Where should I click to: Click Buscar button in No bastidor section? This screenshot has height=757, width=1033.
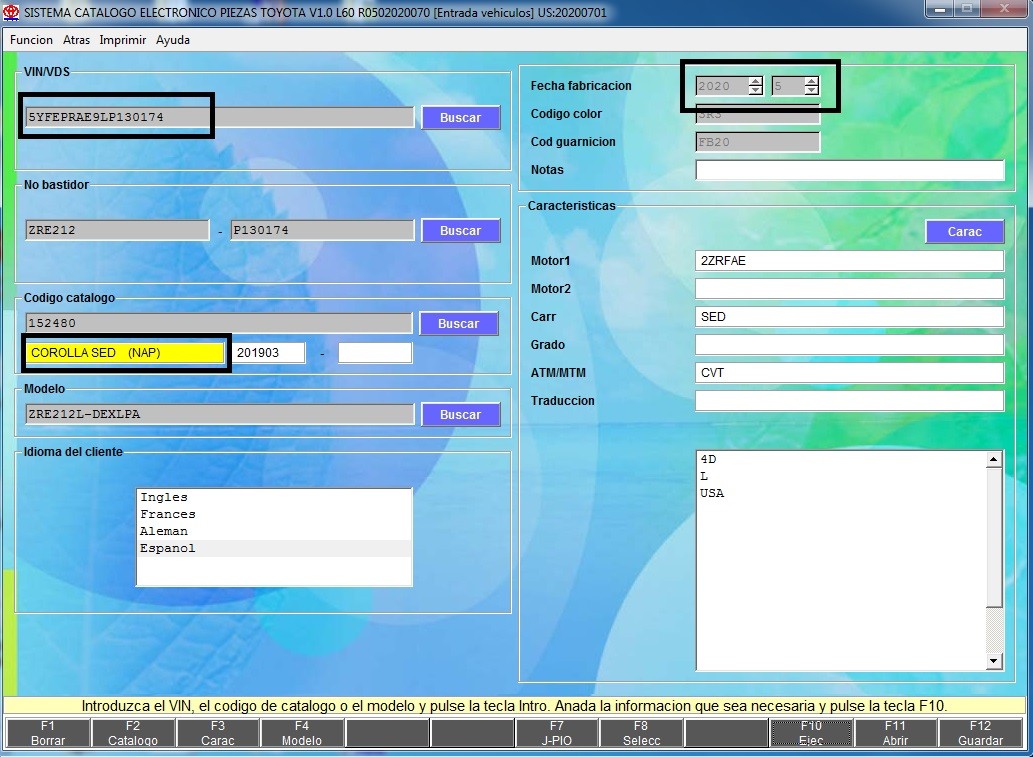tap(460, 231)
